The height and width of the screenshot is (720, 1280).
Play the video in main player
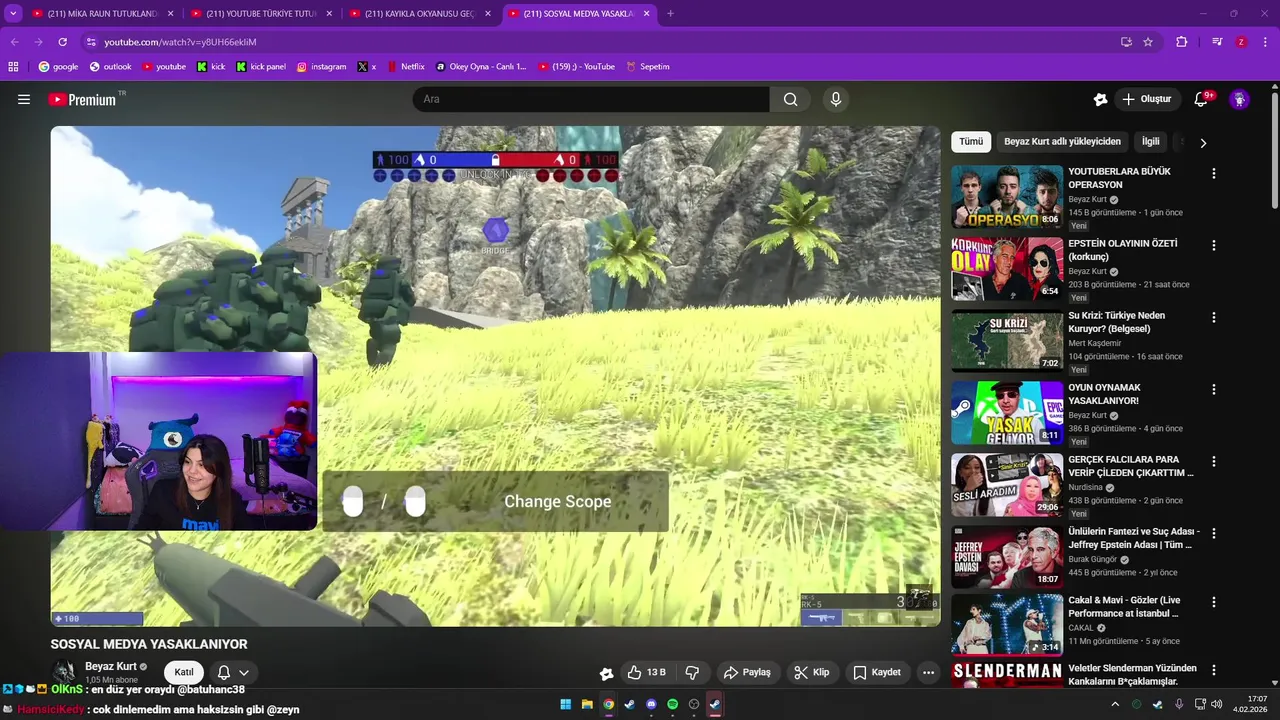pyautogui.click(x=495, y=376)
